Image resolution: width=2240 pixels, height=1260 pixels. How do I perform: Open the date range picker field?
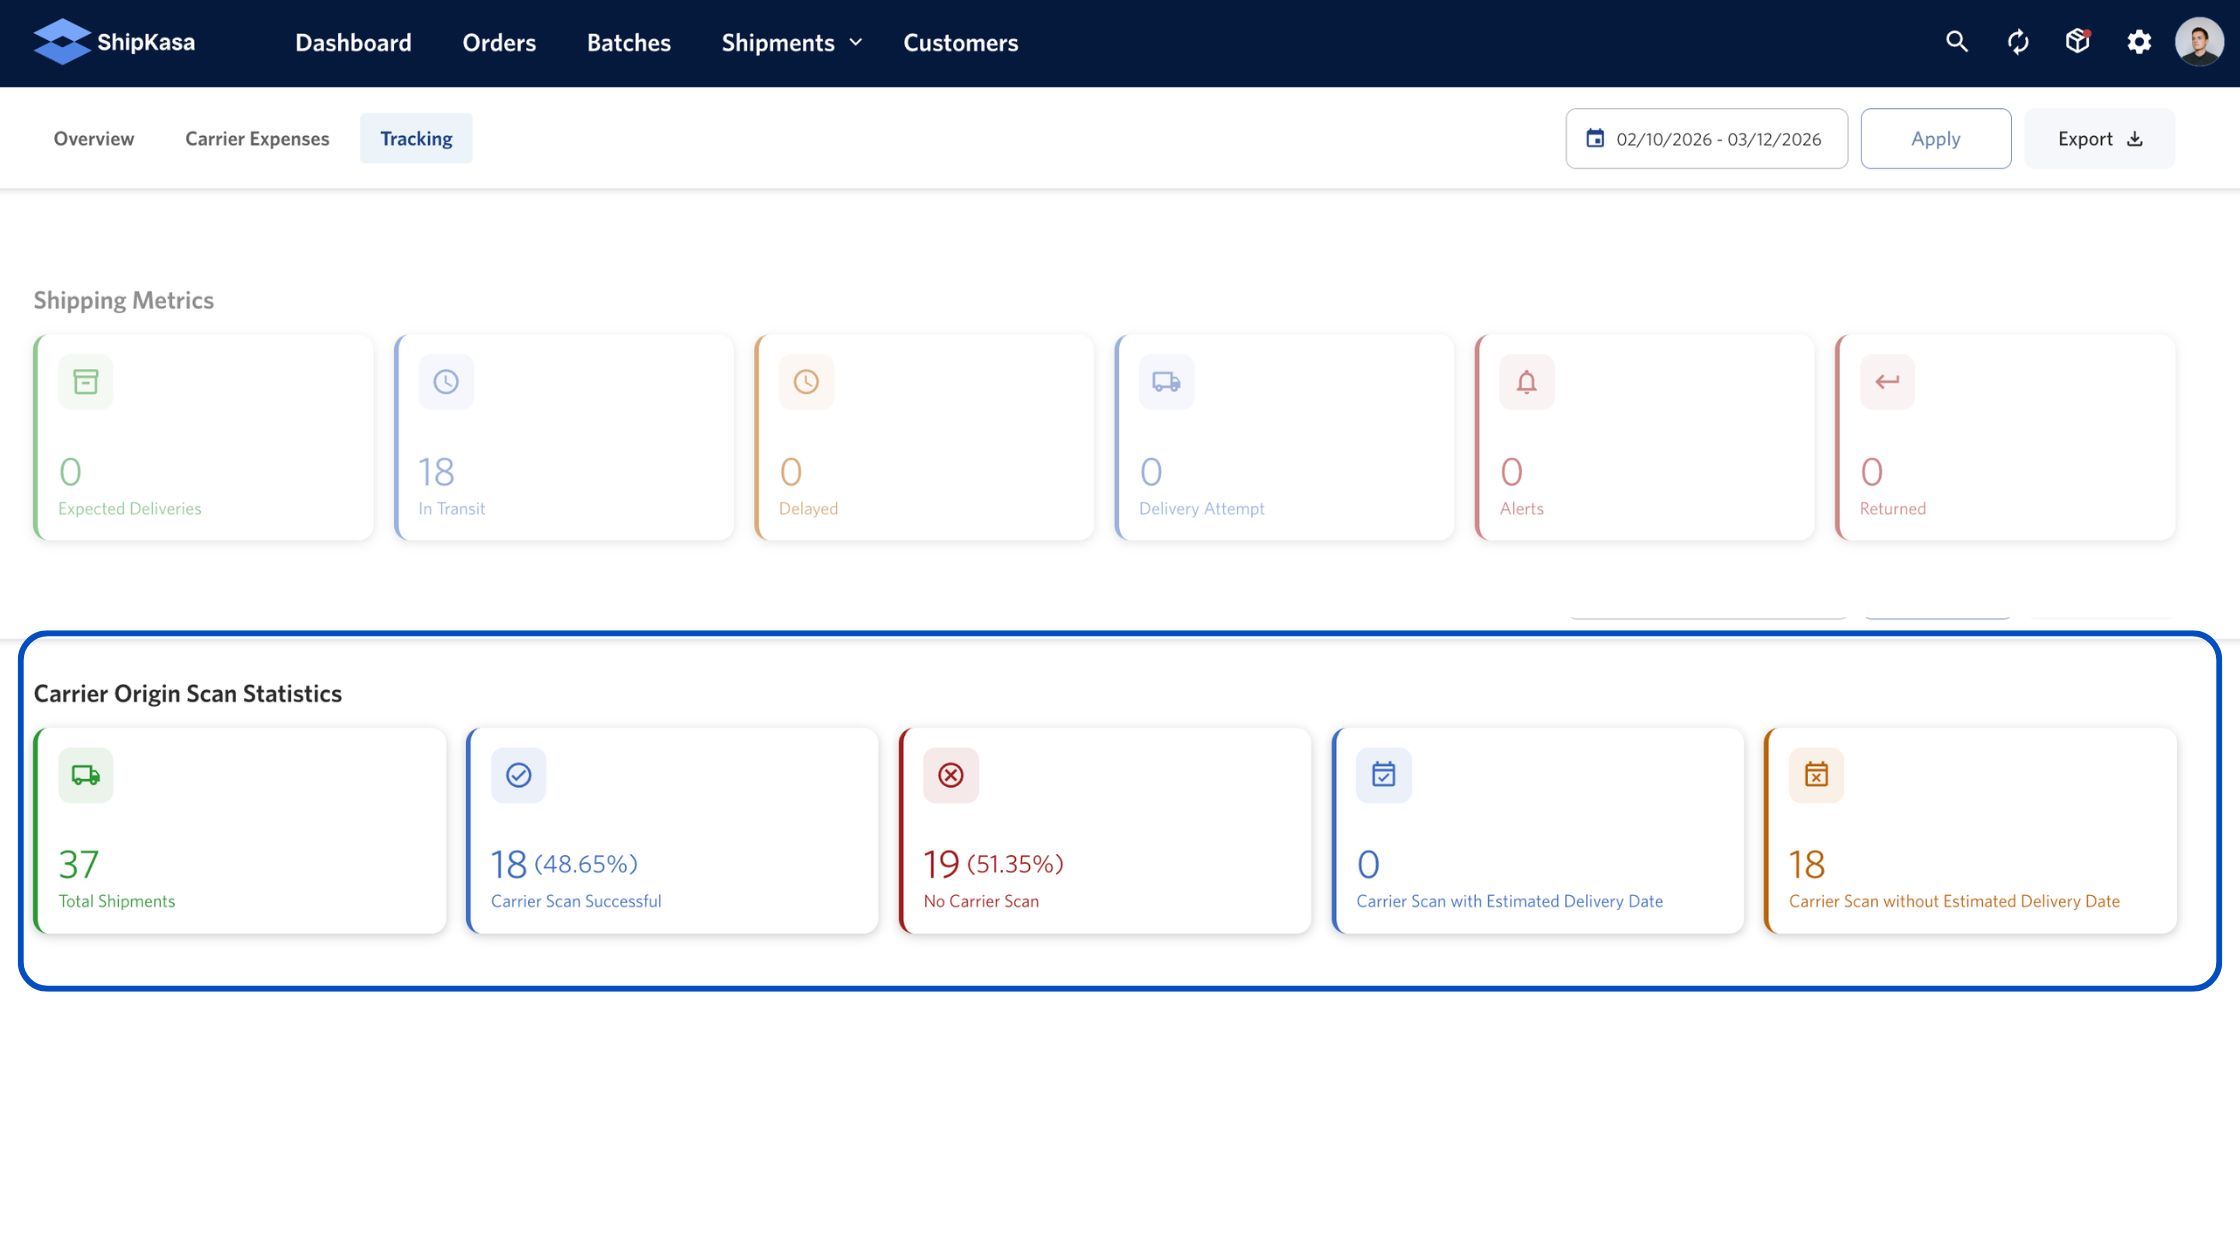(1706, 139)
